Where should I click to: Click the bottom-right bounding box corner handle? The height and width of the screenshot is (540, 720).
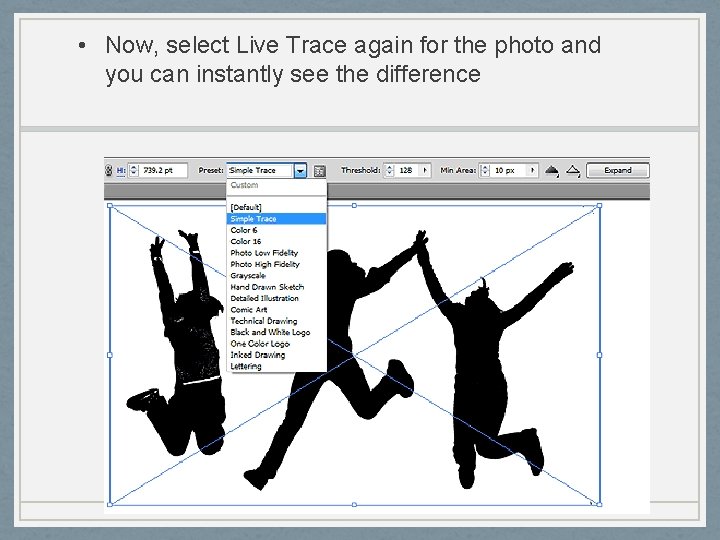(x=599, y=504)
